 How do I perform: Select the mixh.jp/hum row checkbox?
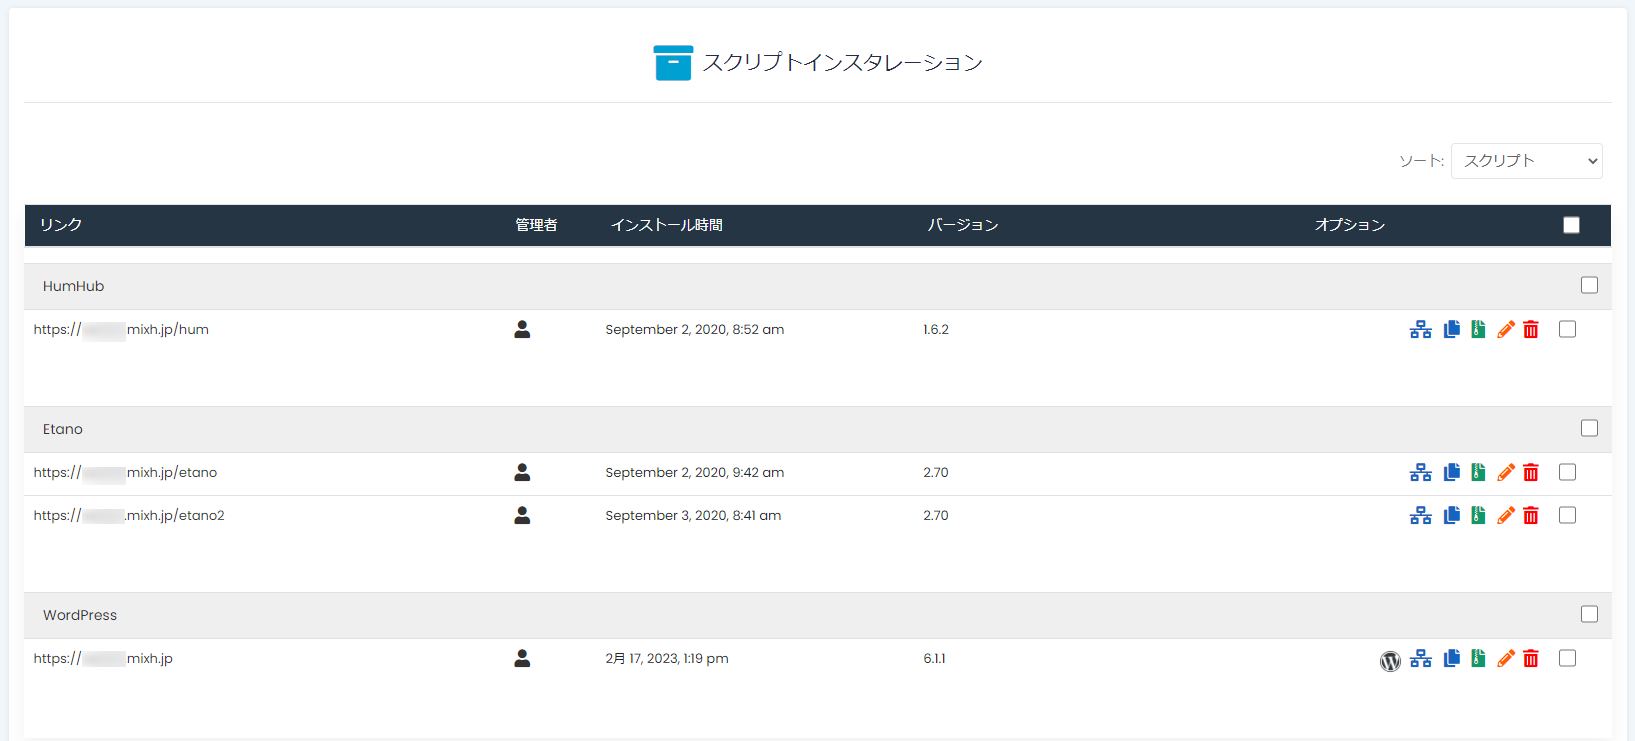(x=1567, y=329)
